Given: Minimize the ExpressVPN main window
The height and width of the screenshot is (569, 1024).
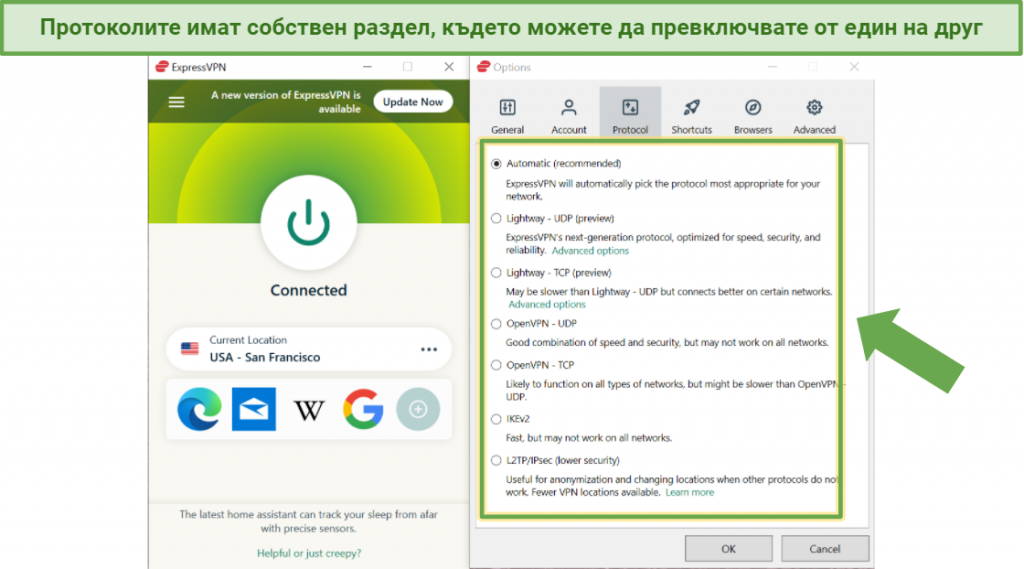Looking at the screenshot, I should 368,67.
